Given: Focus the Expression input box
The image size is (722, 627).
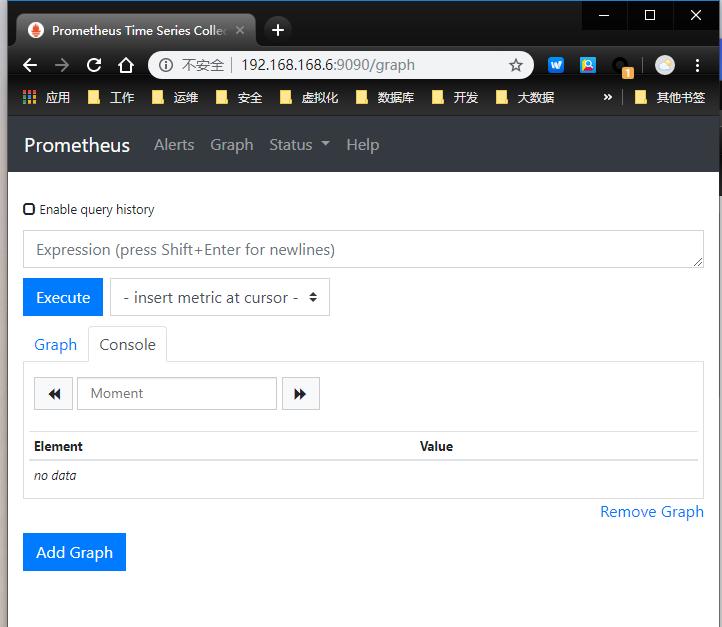Looking at the screenshot, I should coord(363,249).
